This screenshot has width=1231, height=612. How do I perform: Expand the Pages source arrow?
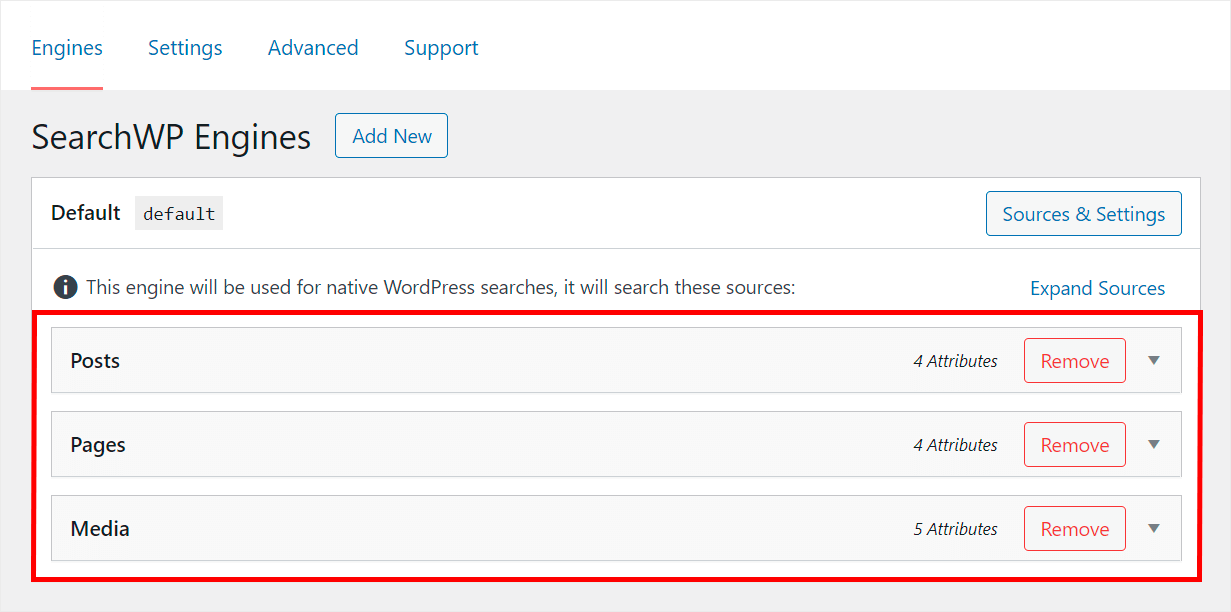click(1154, 445)
